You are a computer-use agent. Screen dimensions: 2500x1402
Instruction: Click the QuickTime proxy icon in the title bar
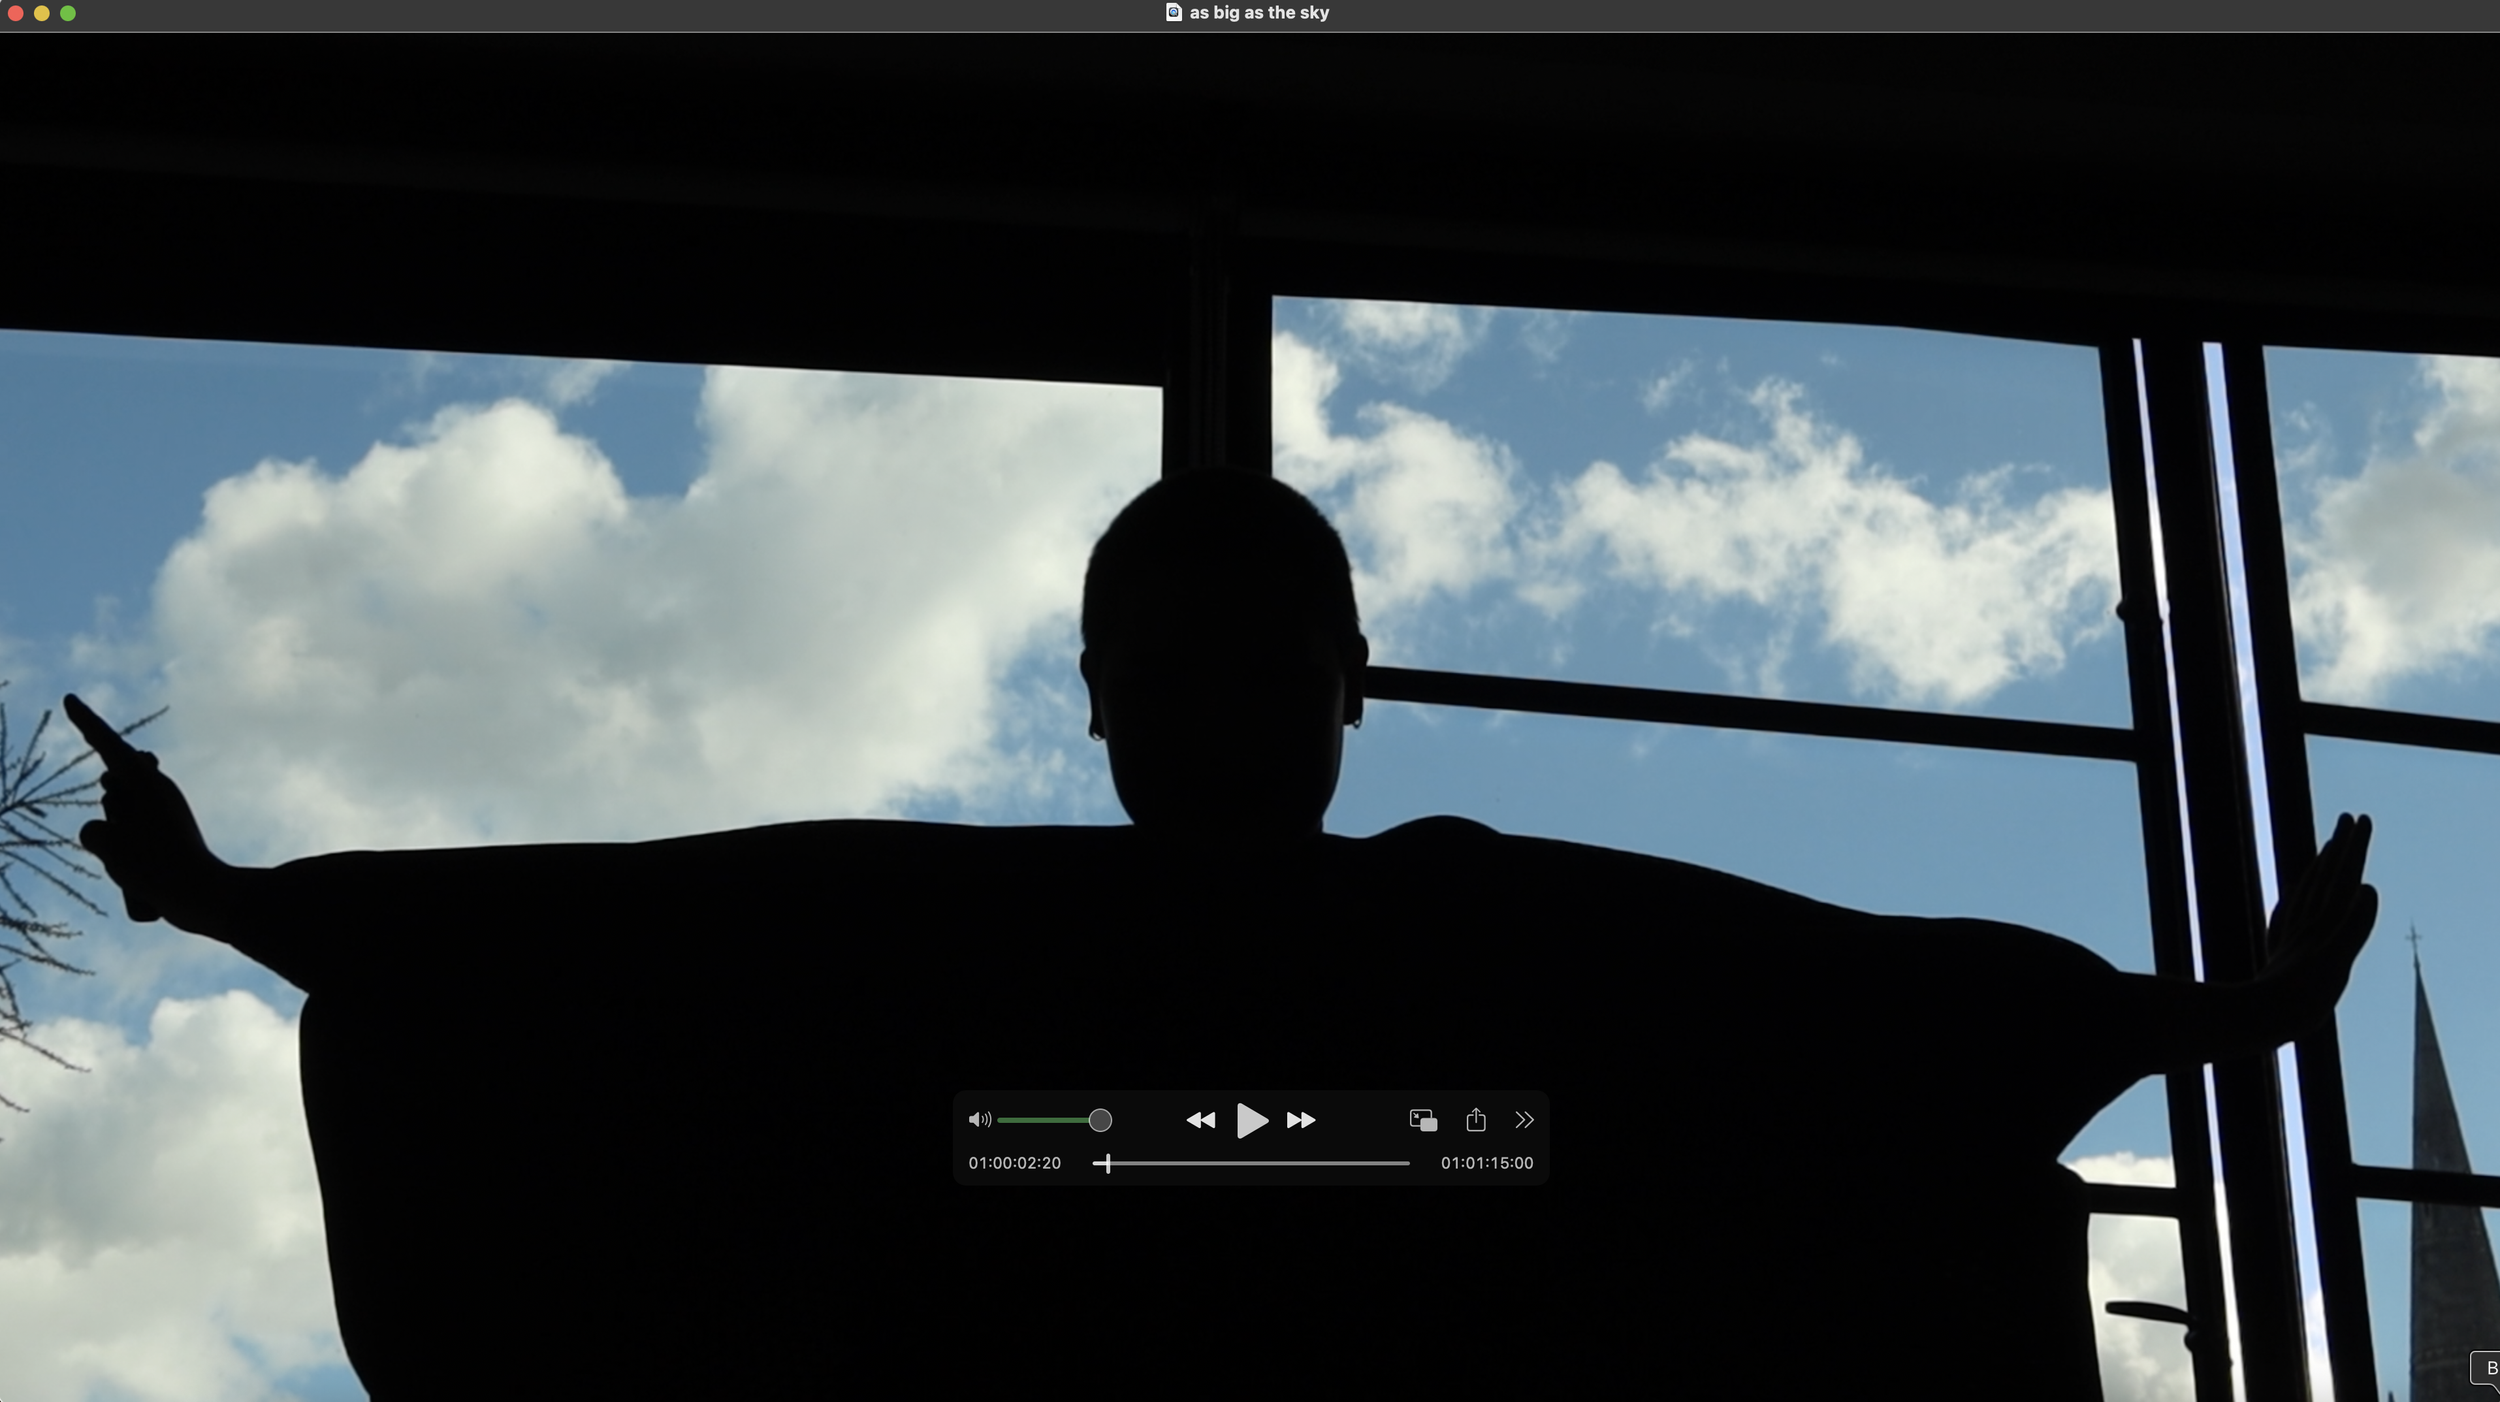click(1172, 12)
